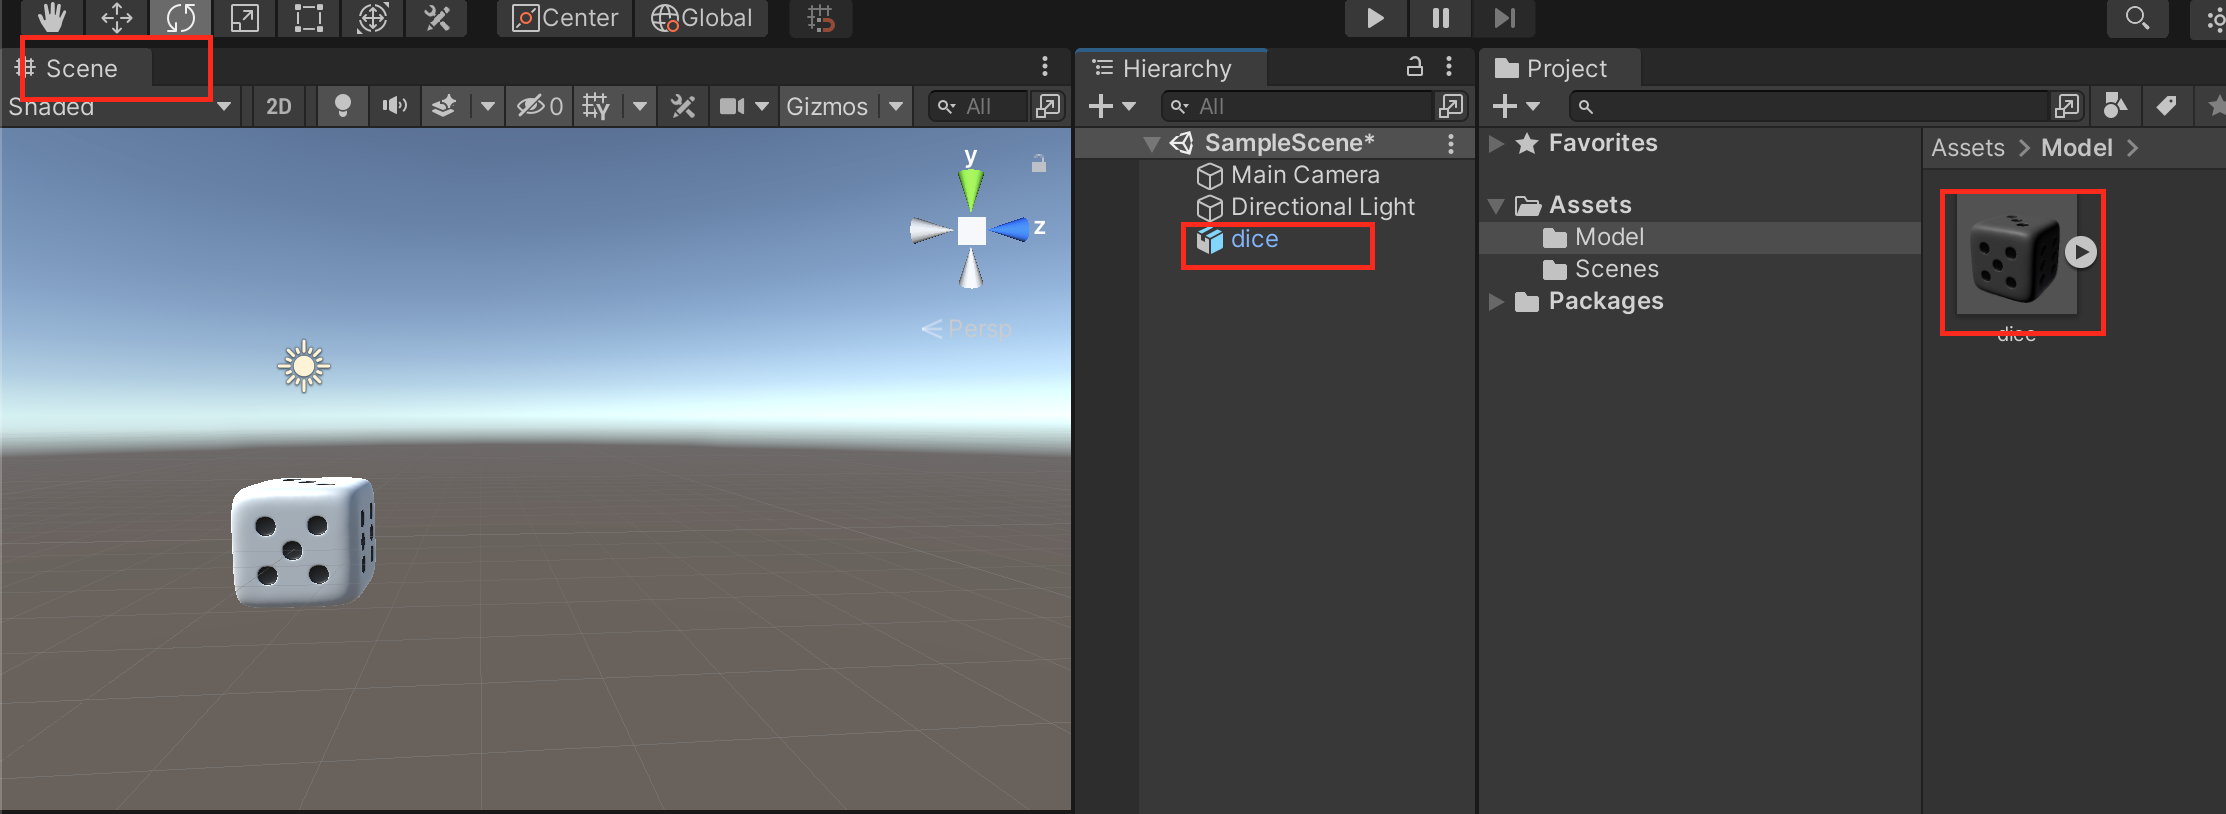Toggle scene lighting bulb icon

[x=342, y=106]
